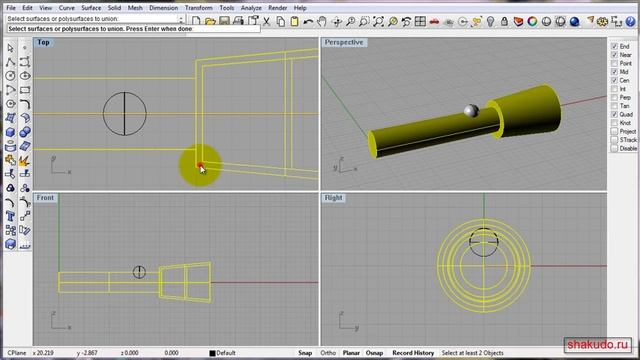Toggle Osnap in the status bar
The width and height of the screenshot is (640, 360).
374,353
